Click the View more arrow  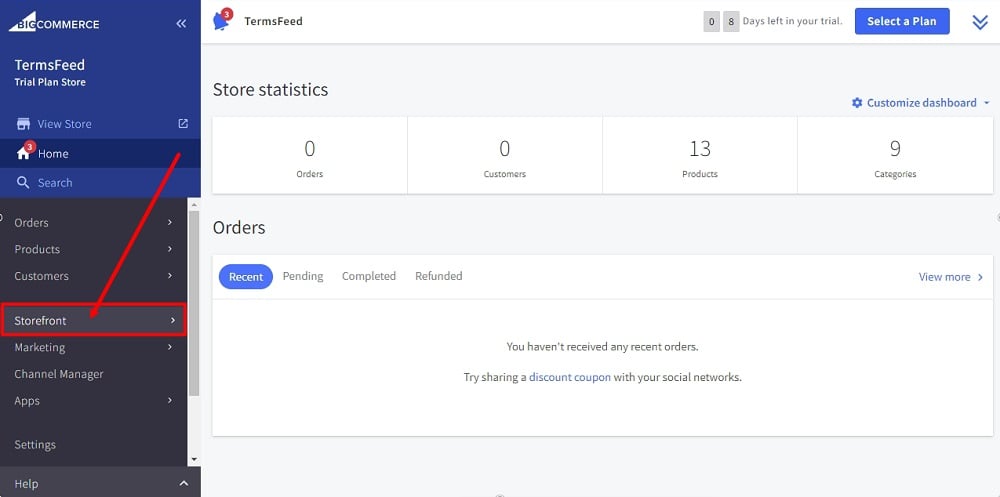(x=980, y=277)
